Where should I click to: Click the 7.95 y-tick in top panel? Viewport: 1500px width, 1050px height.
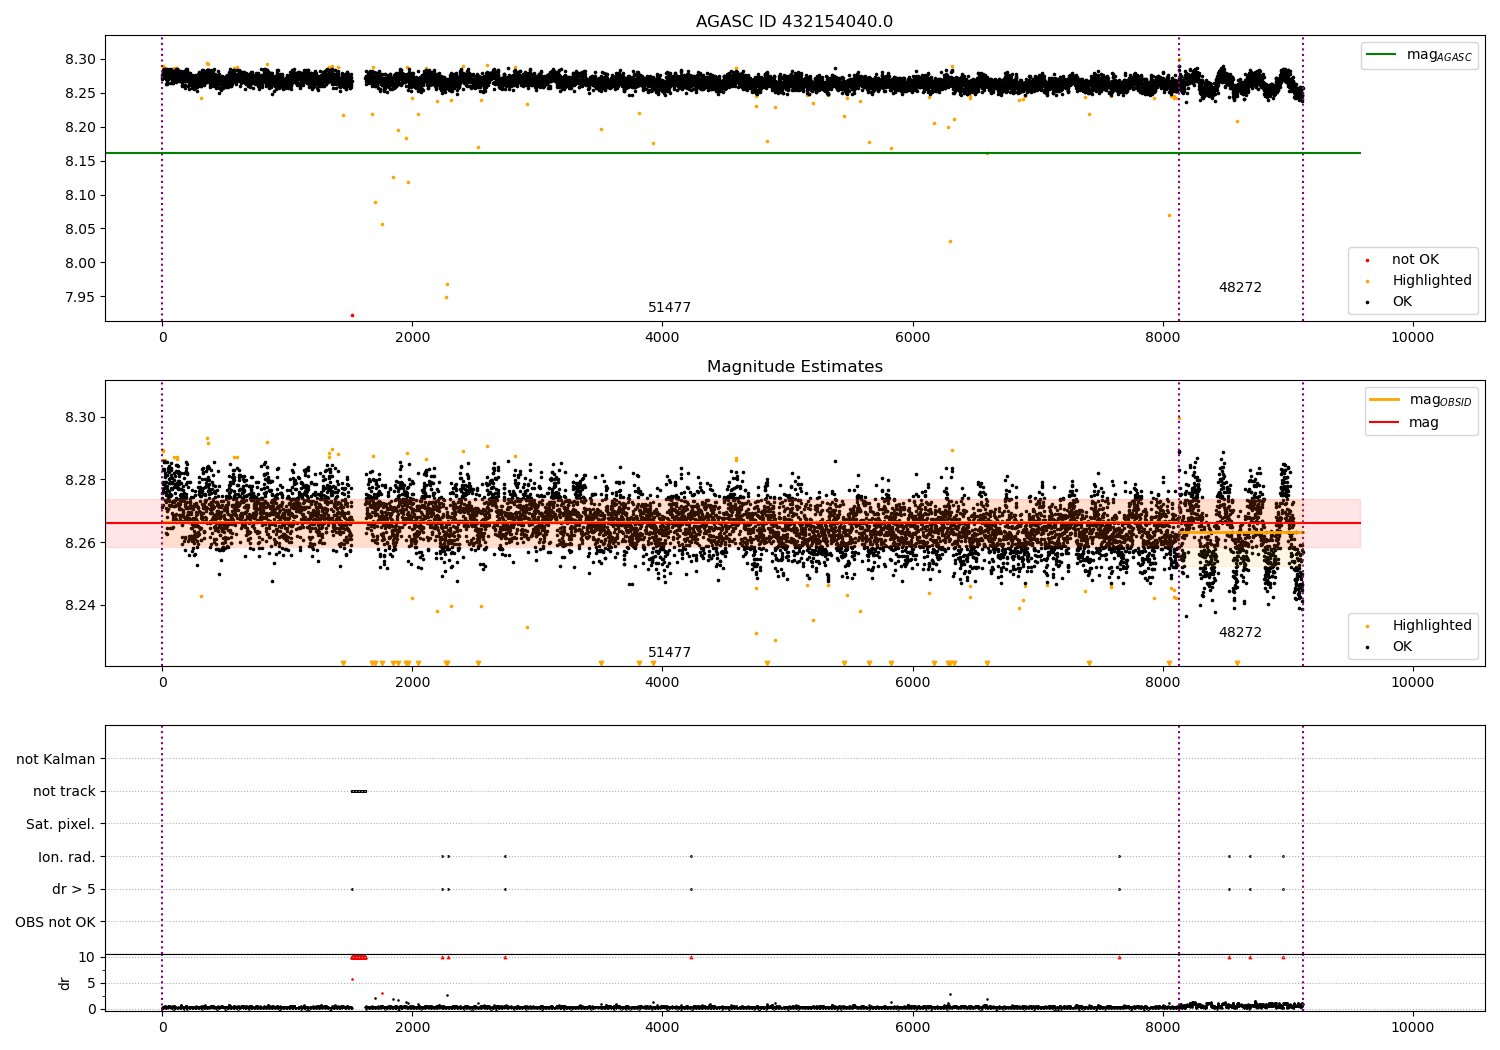coord(82,298)
